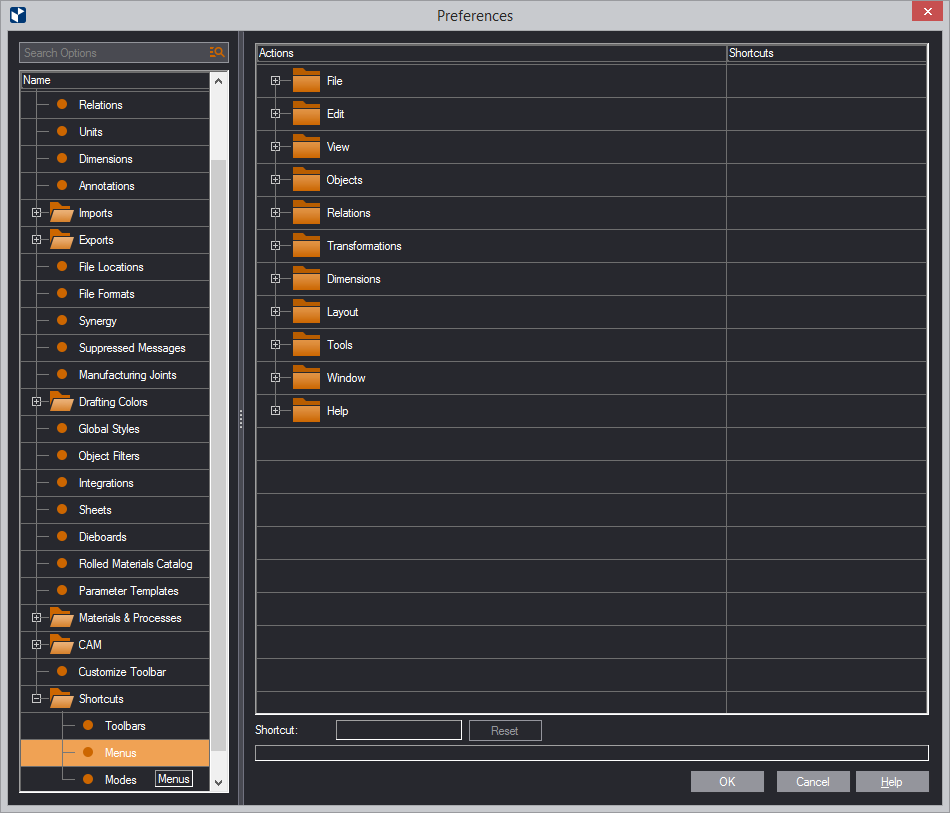Expand the Drafting Colors tree node

[36, 402]
